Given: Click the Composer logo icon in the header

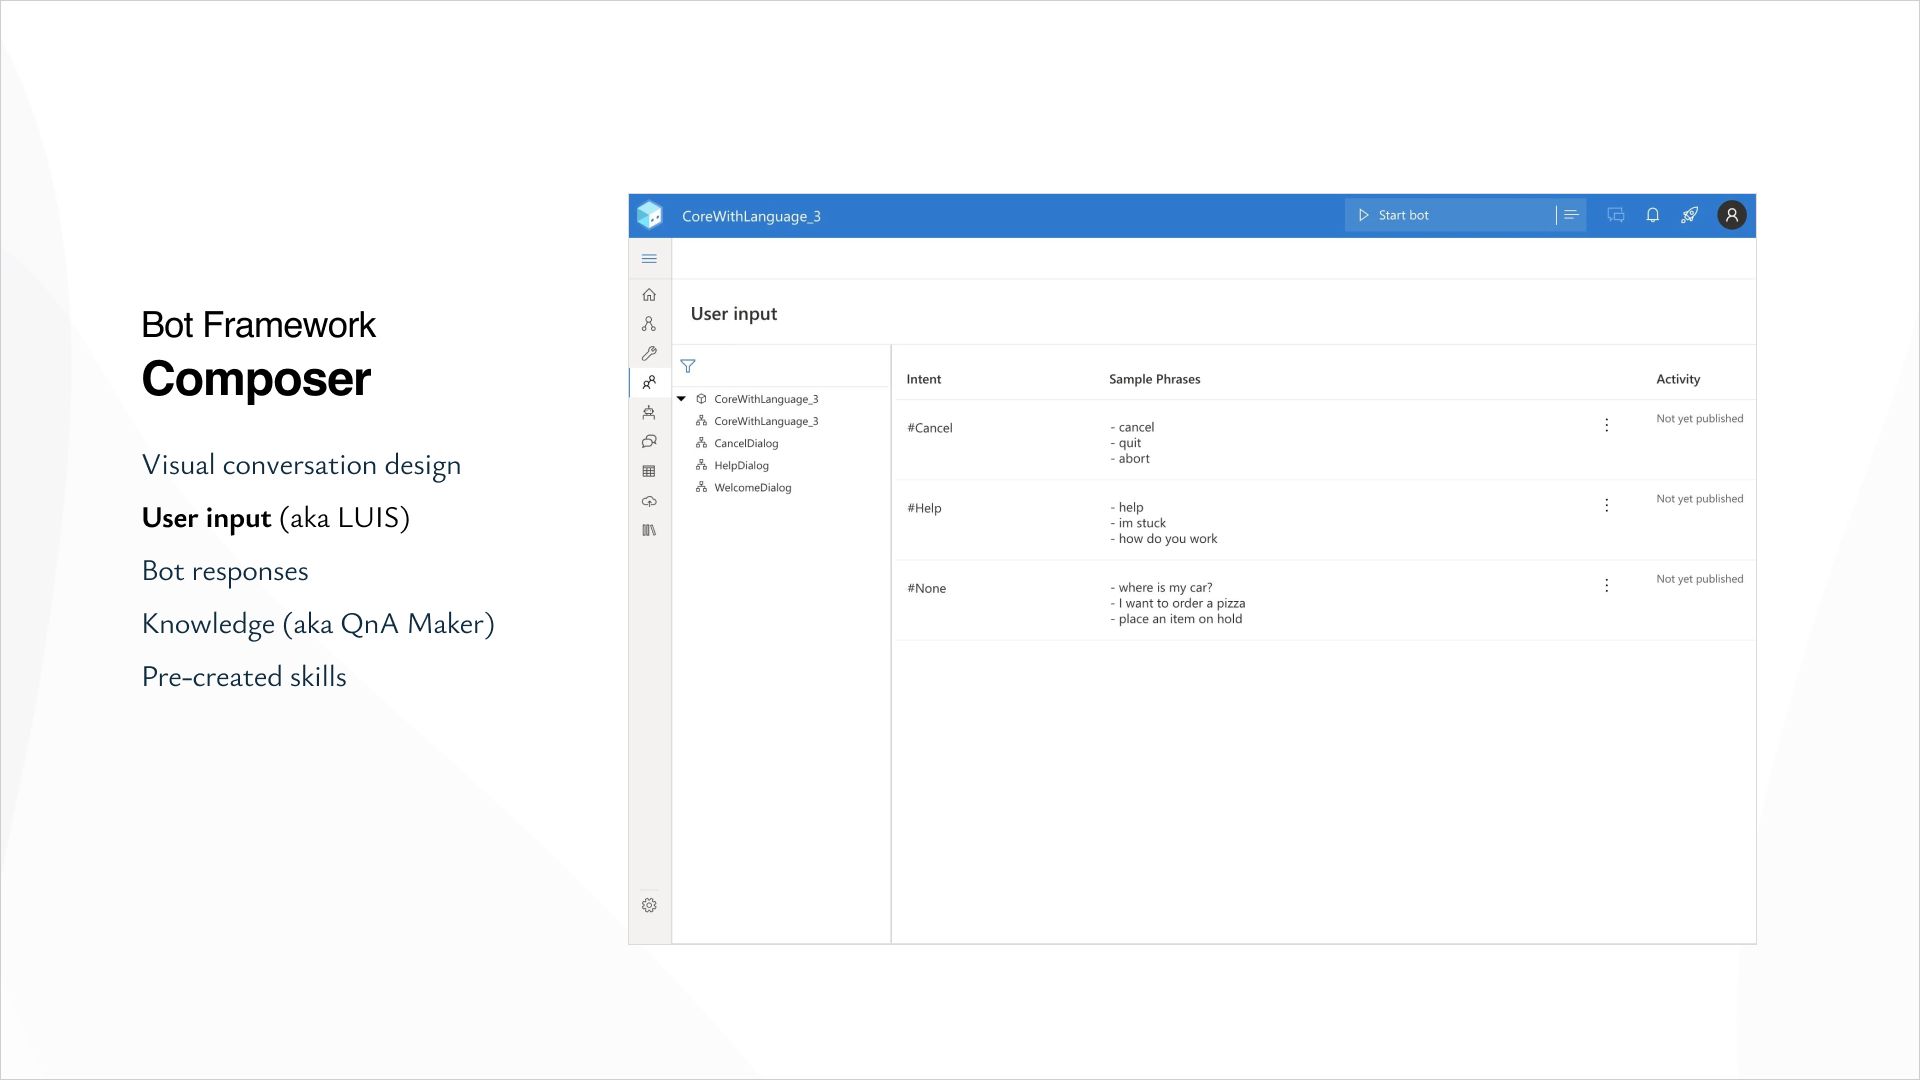Looking at the screenshot, I should (x=650, y=215).
